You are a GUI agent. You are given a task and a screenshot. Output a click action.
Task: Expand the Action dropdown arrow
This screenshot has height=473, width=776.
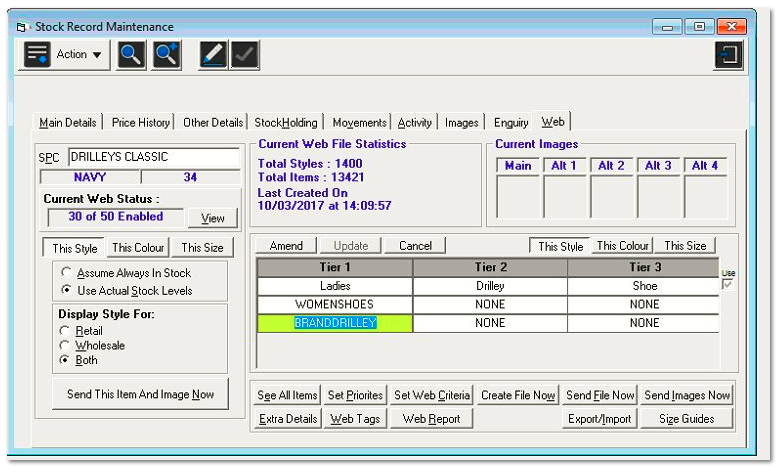point(97,54)
